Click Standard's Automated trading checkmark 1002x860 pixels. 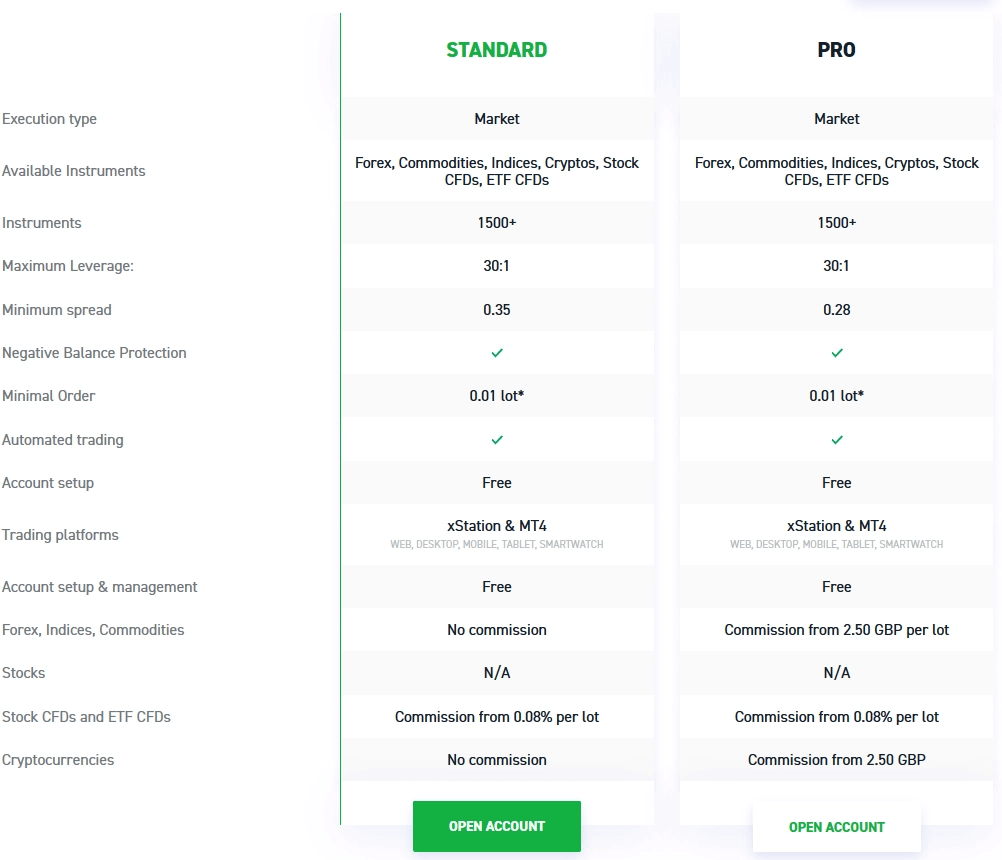[497, 439]
